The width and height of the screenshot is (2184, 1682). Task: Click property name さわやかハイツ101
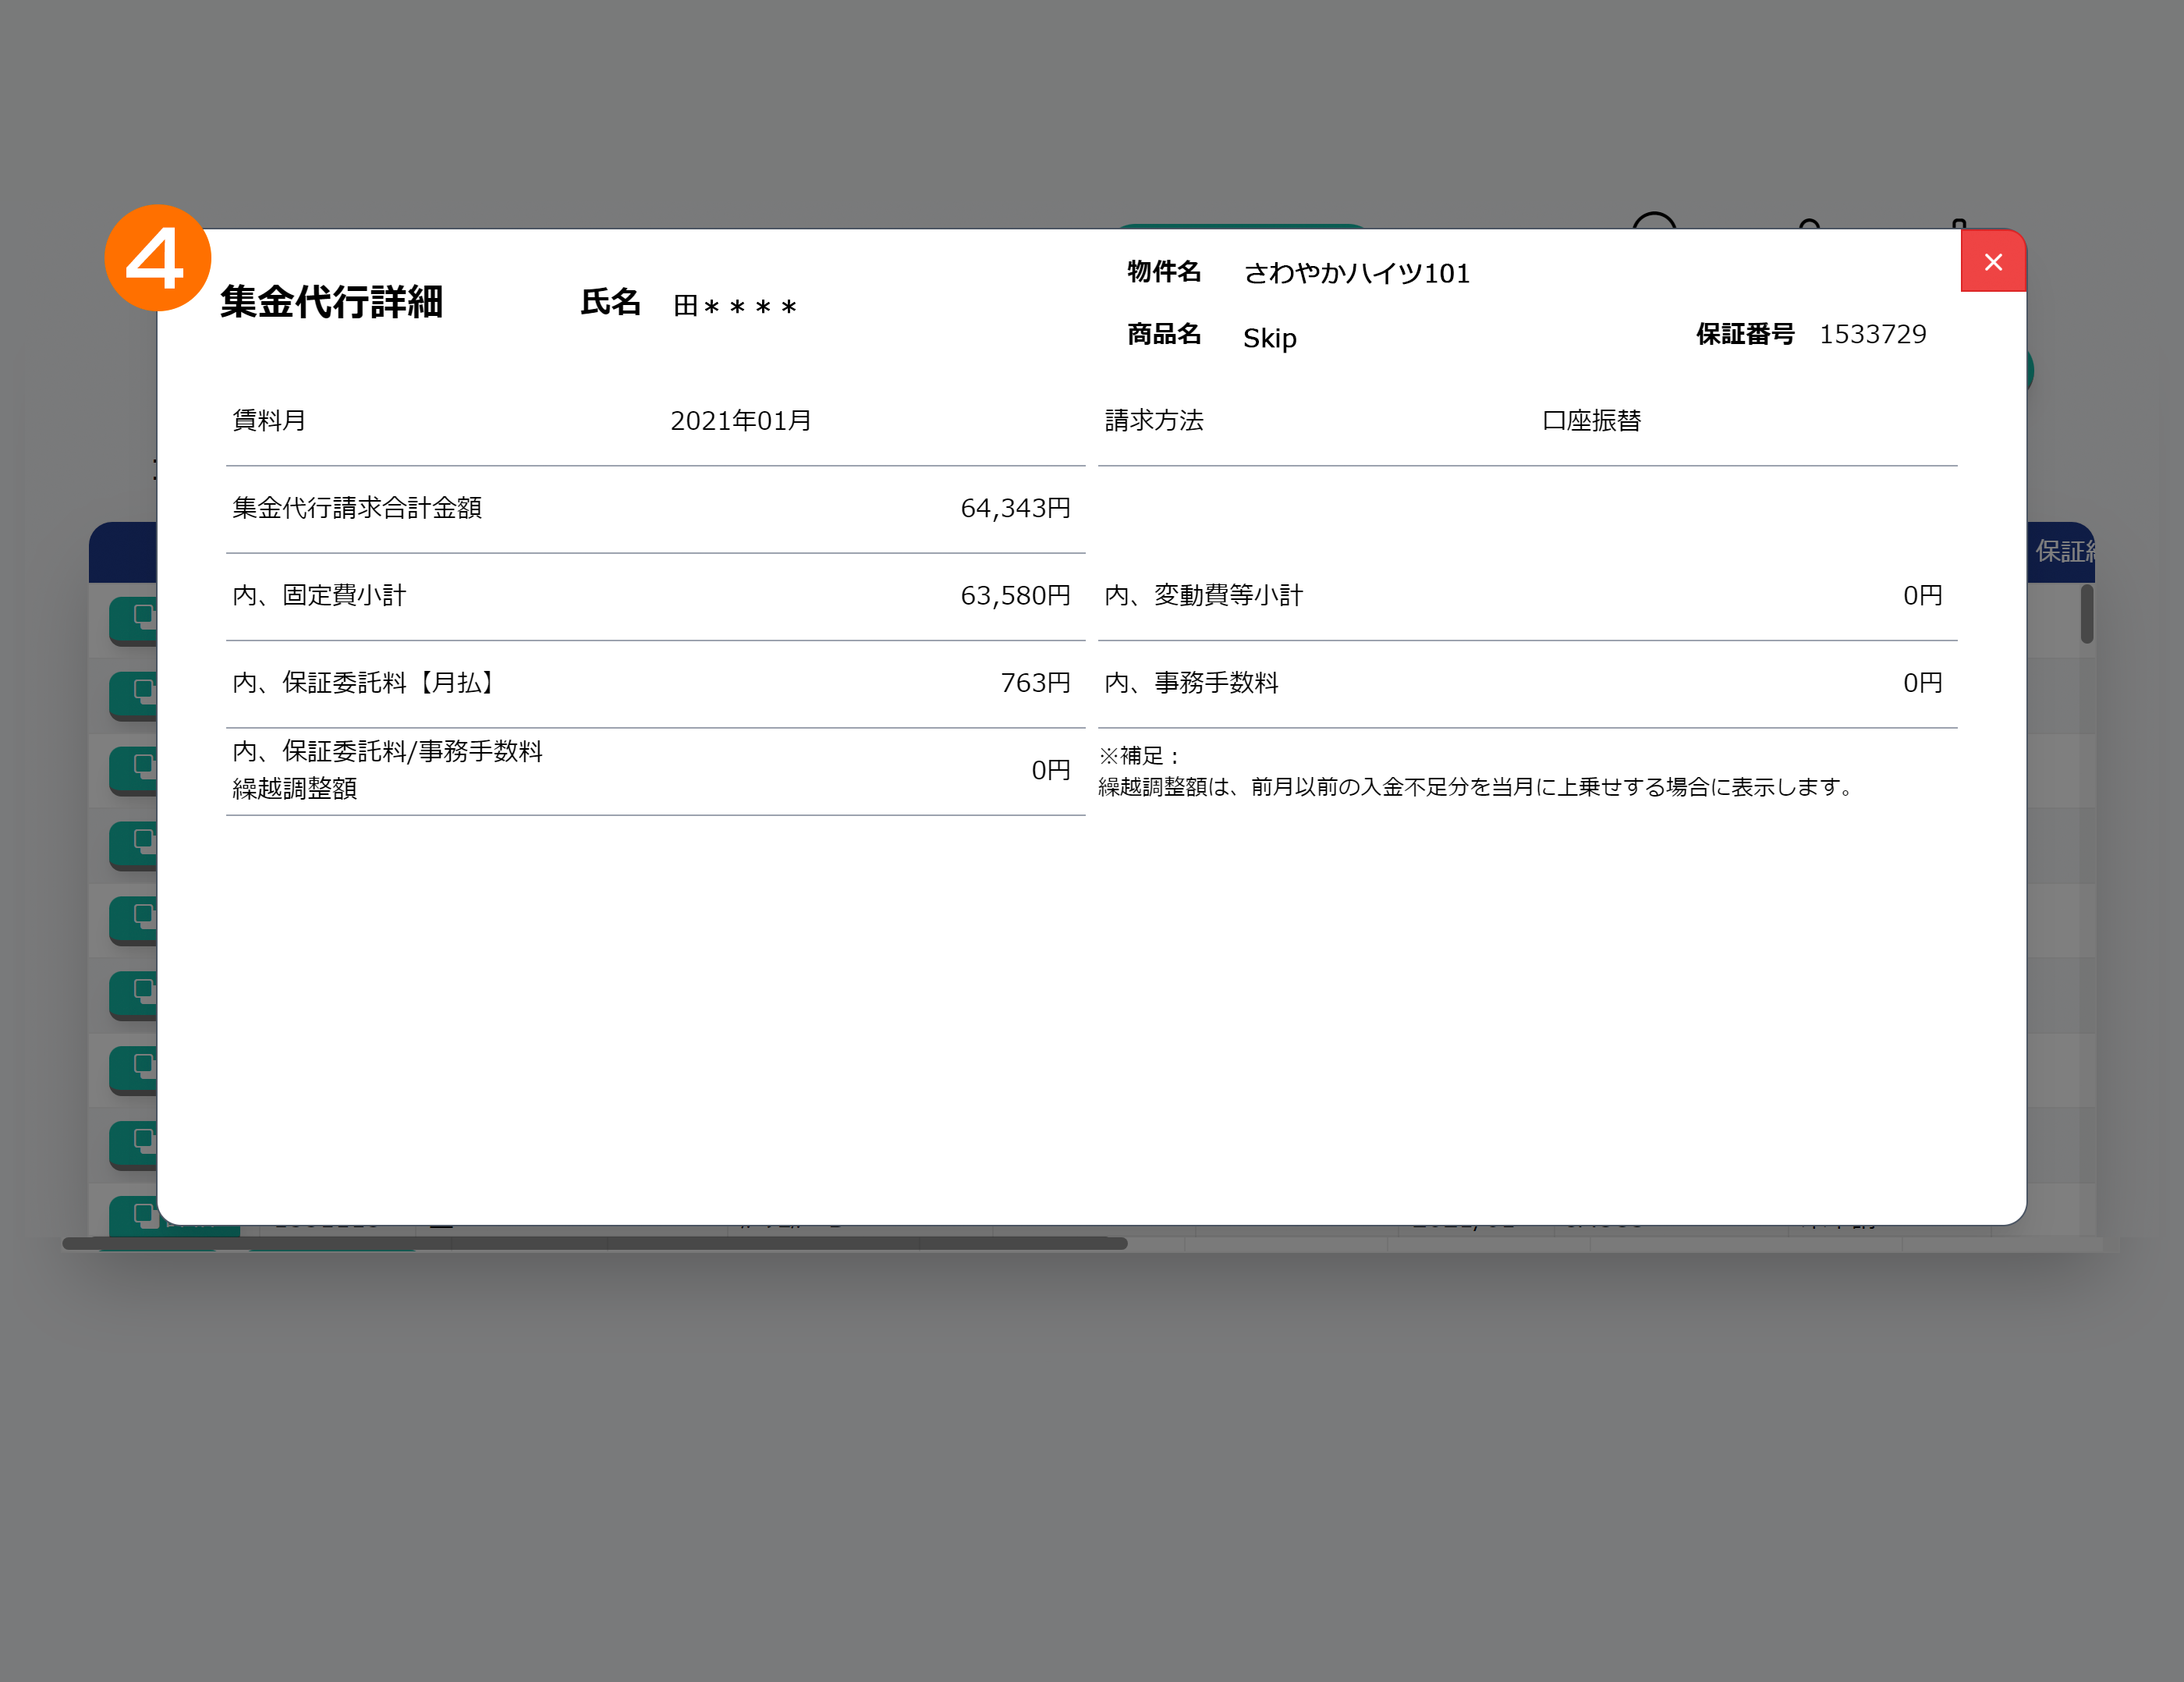[x=1356, y=274]
